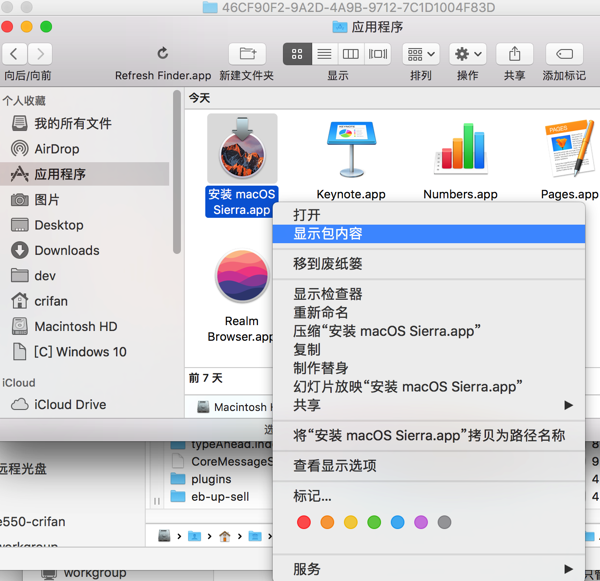Click Macintosh HD in the path bar
Viewport: 600px width, 581px height.
(x=235, y=407)
